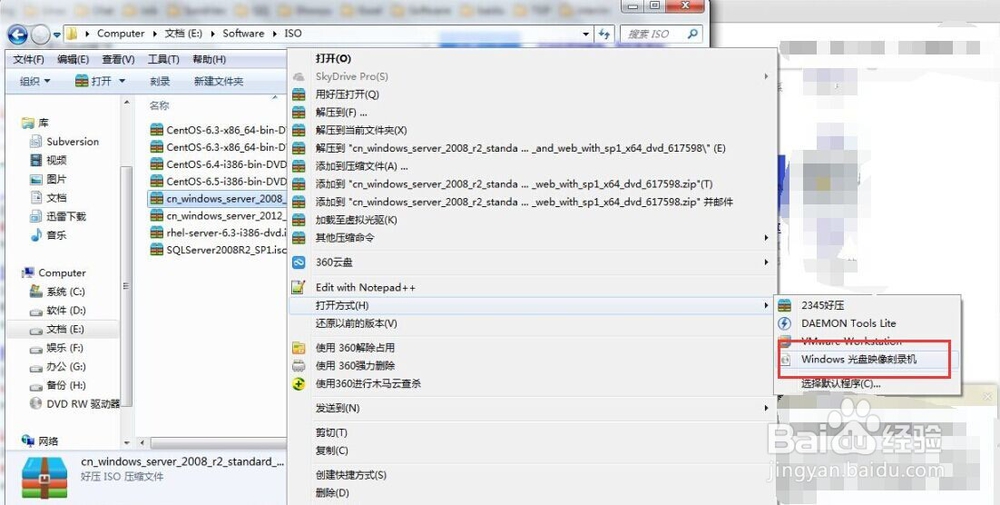Click the CentOS-6.4-i386-bin-DVD file icon

click(157, 164)
